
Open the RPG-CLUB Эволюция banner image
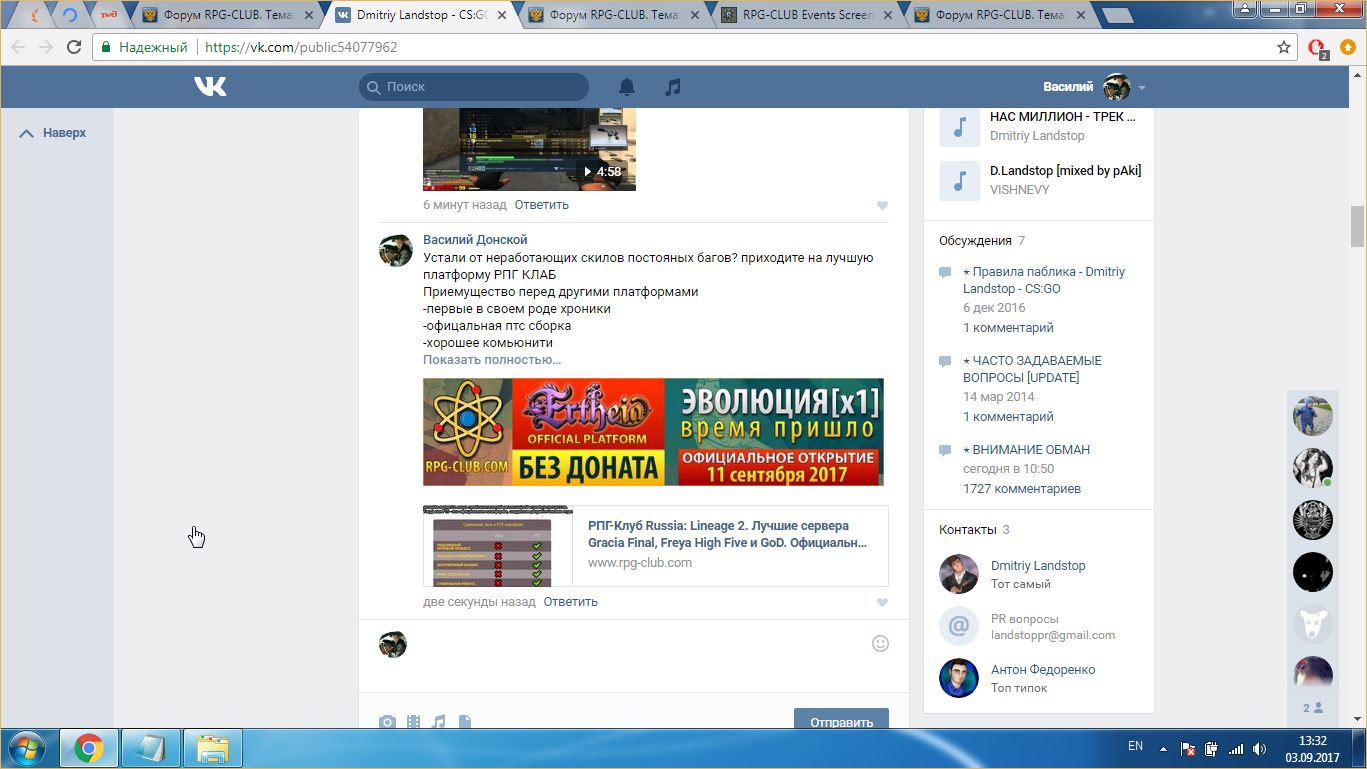coord(653,432)
